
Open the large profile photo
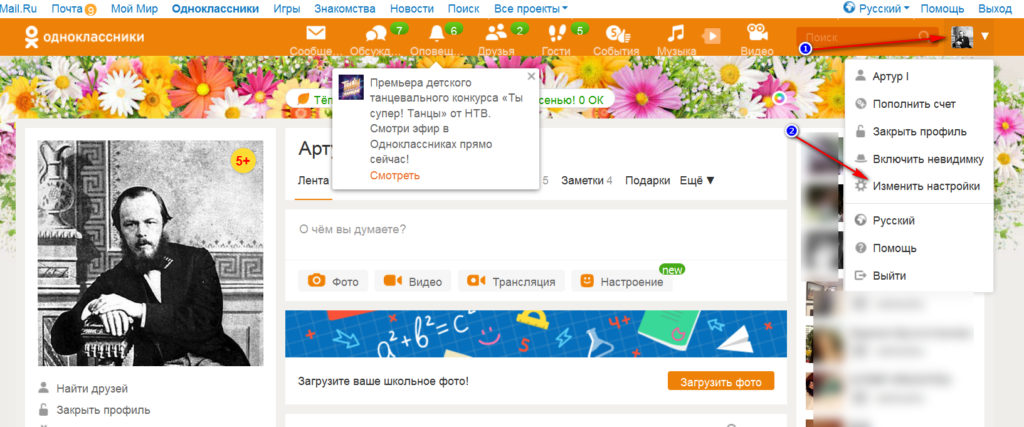click(151, 253)
